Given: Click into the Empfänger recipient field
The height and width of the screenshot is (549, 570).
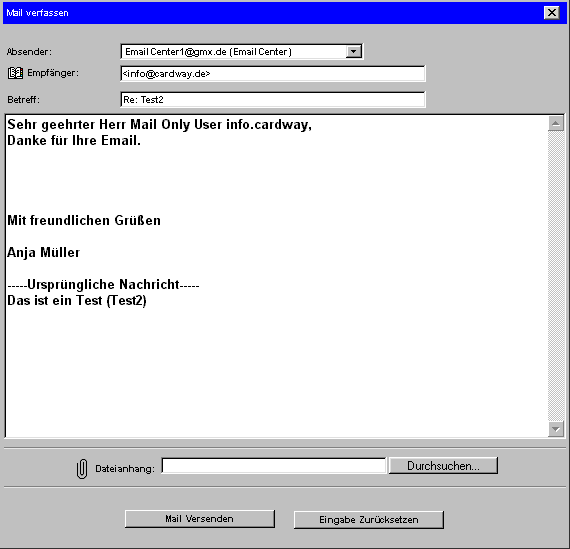Looking at the screenshot, I should pyautogui.click(x=272, y=74).
